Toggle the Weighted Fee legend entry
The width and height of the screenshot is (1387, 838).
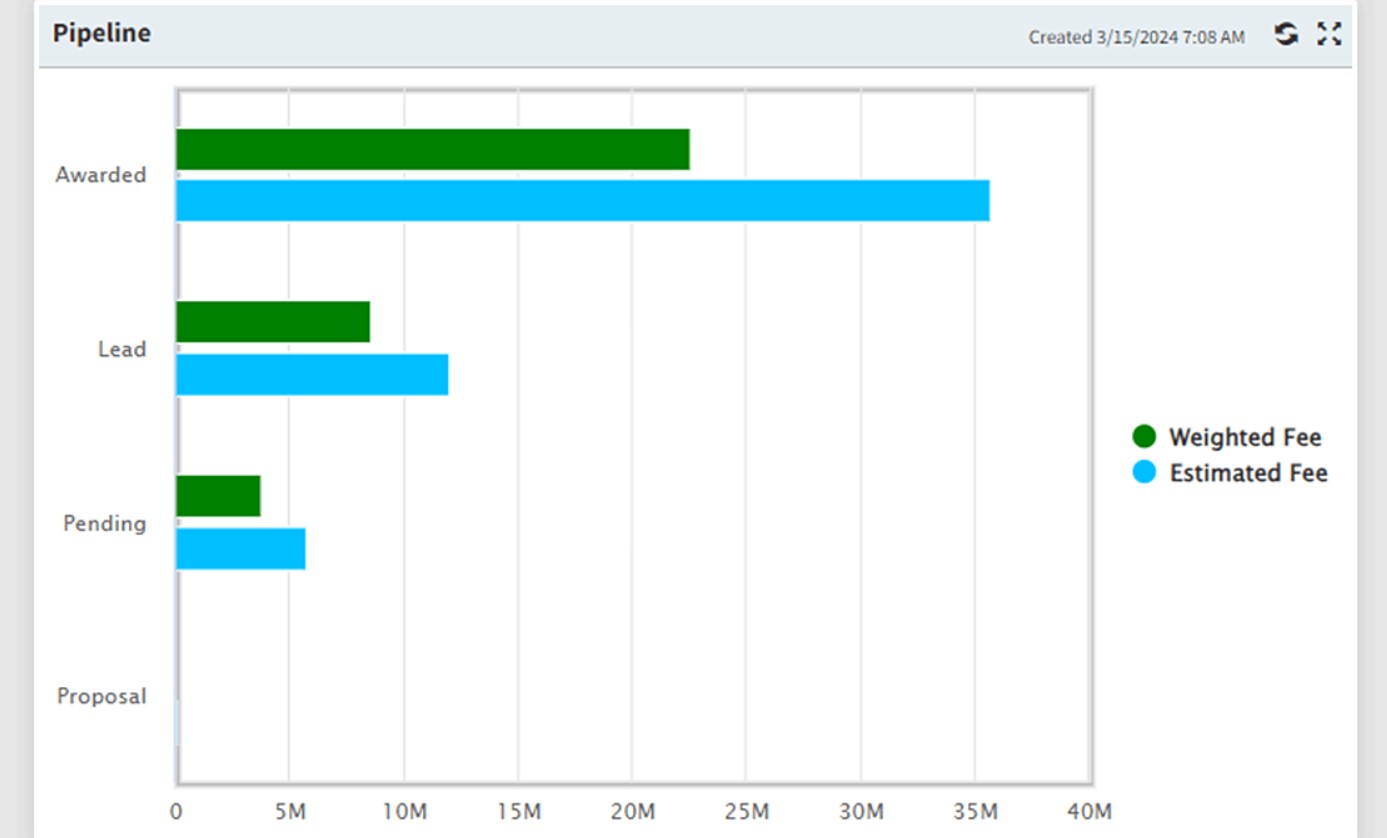click(x=1227, y=437)
